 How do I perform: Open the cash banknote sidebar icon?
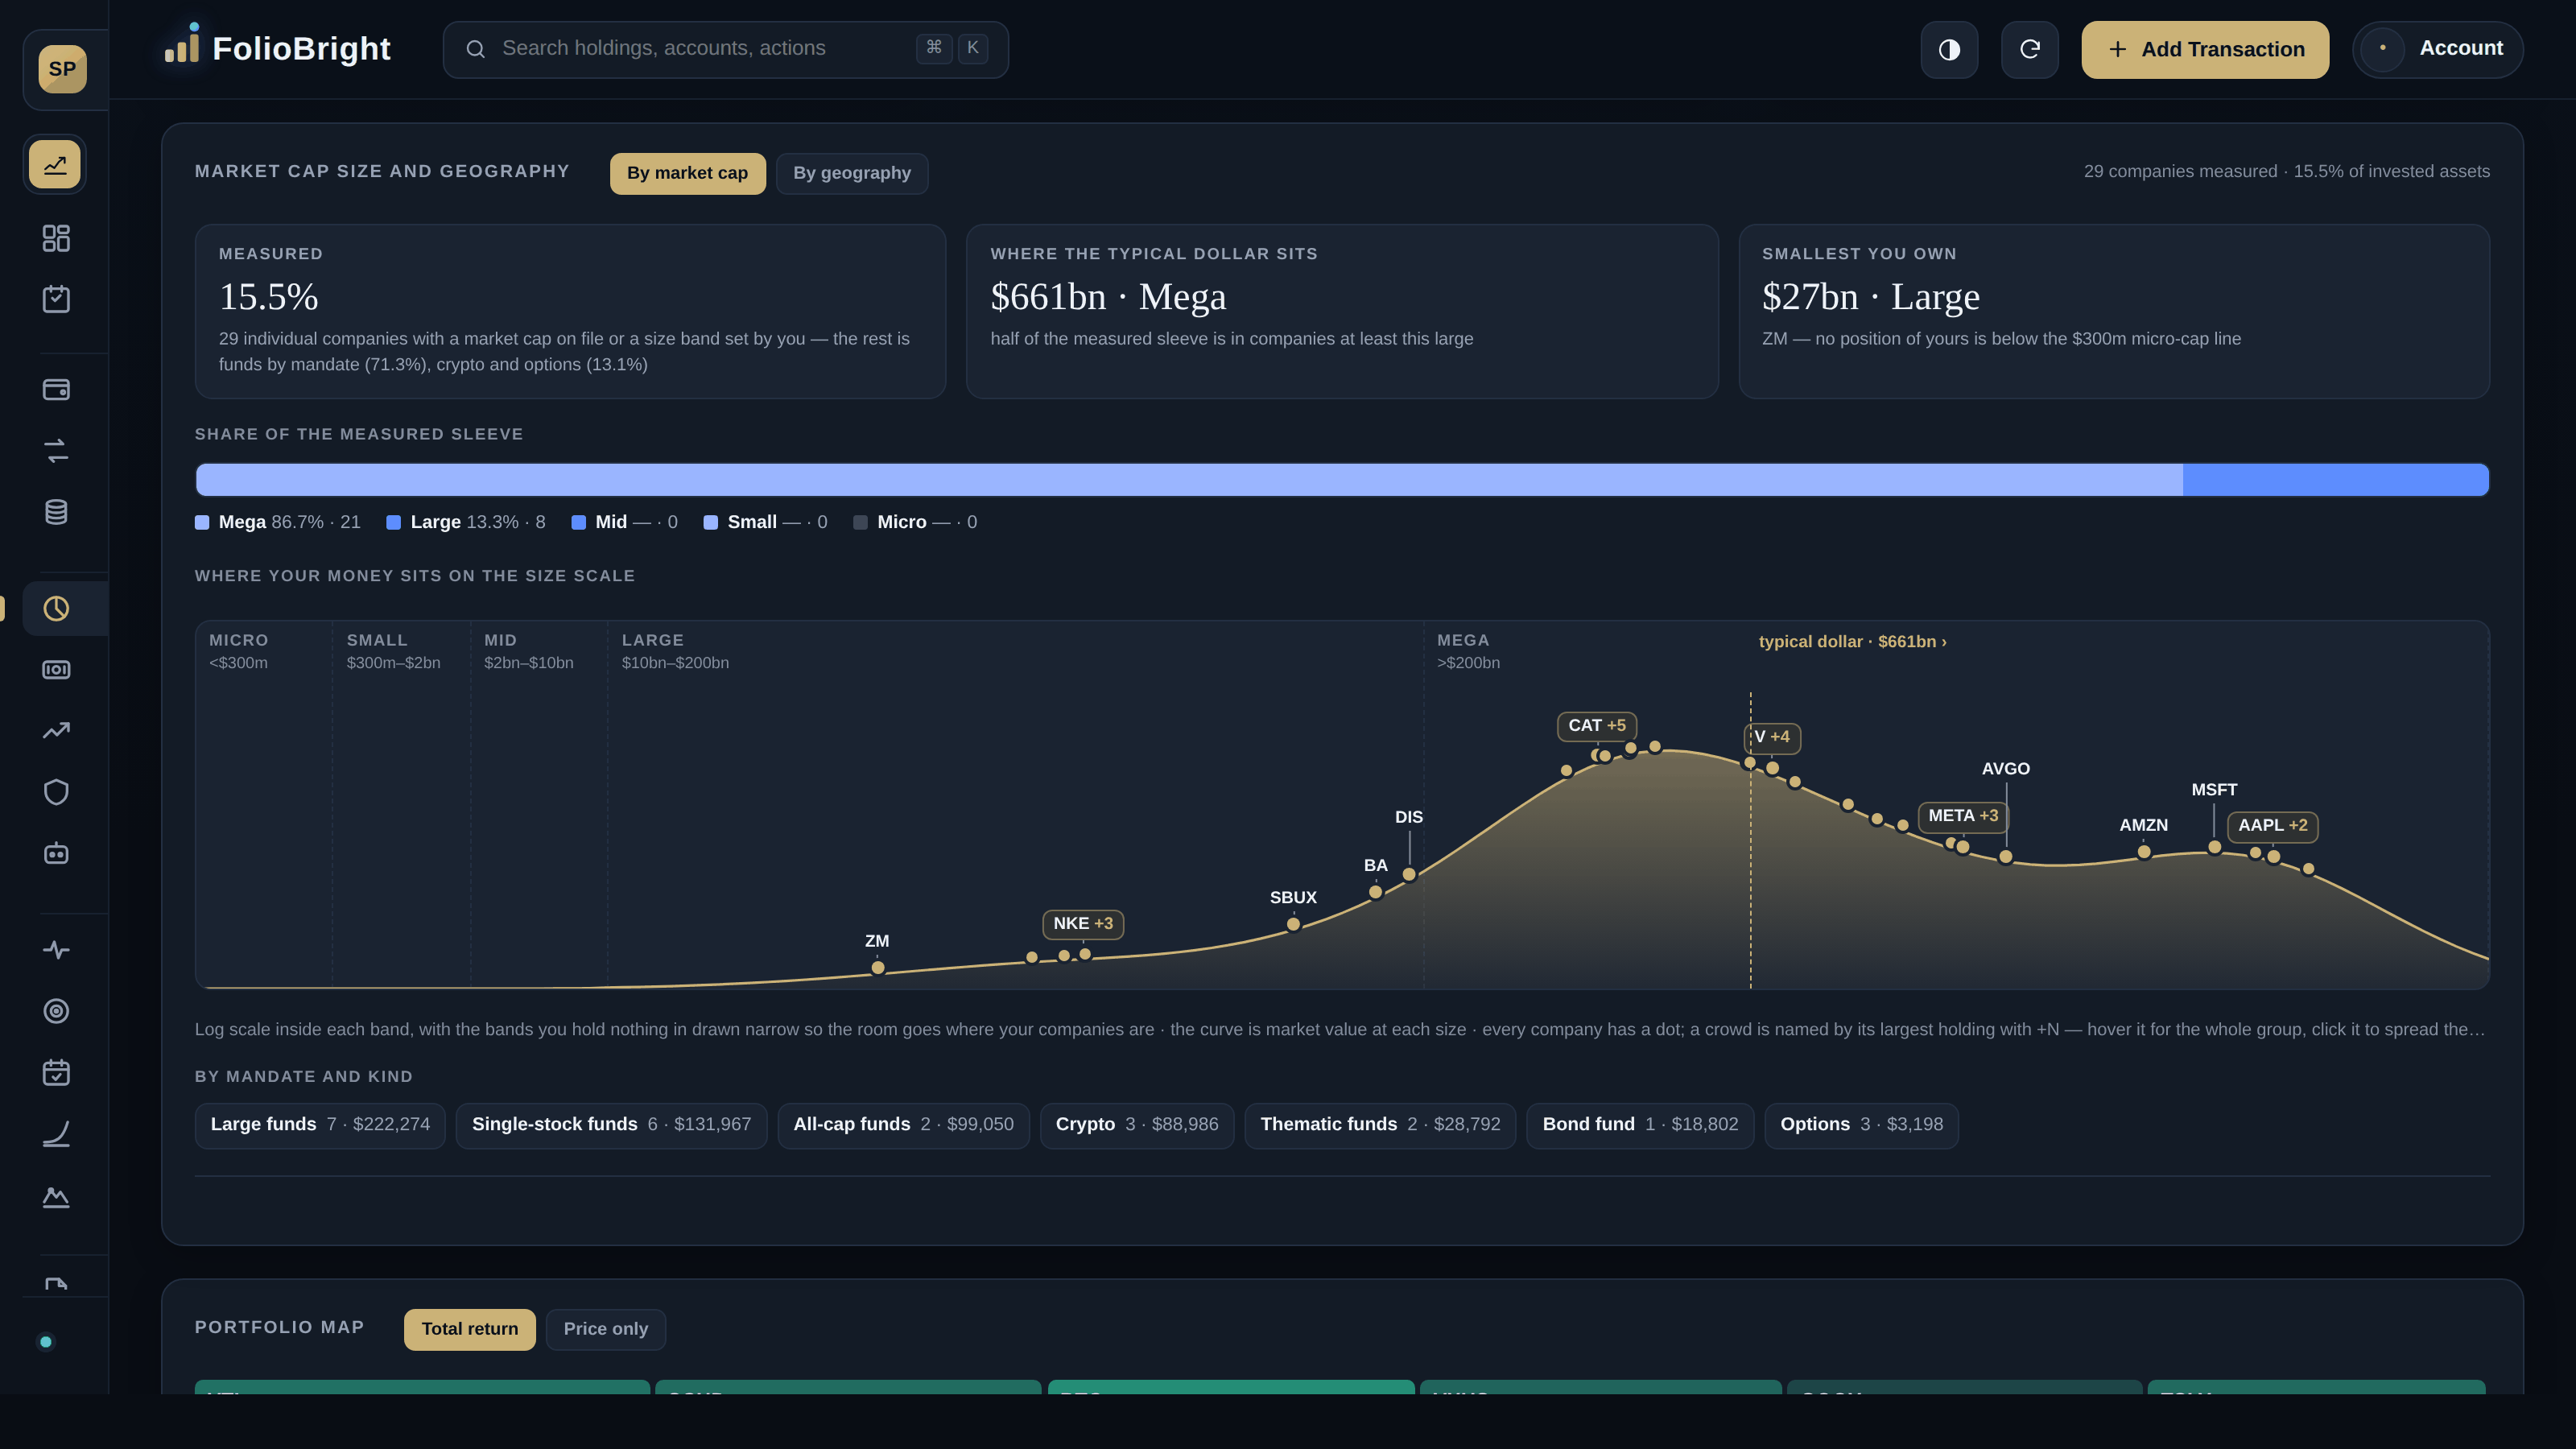pos(56,669)
